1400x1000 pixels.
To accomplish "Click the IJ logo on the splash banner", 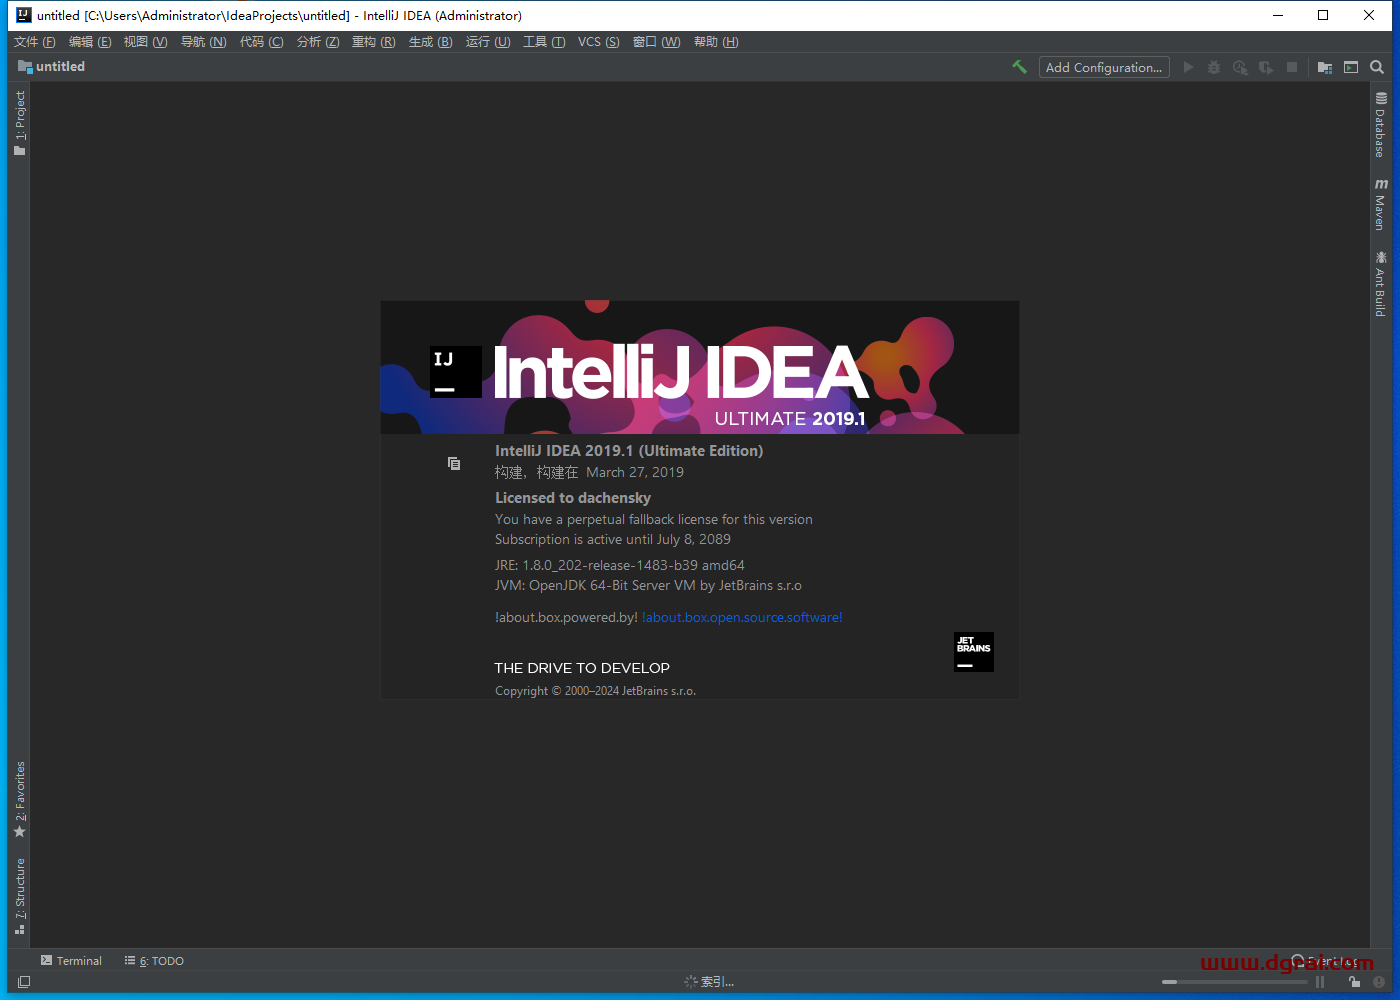I will tap(456, 372).
